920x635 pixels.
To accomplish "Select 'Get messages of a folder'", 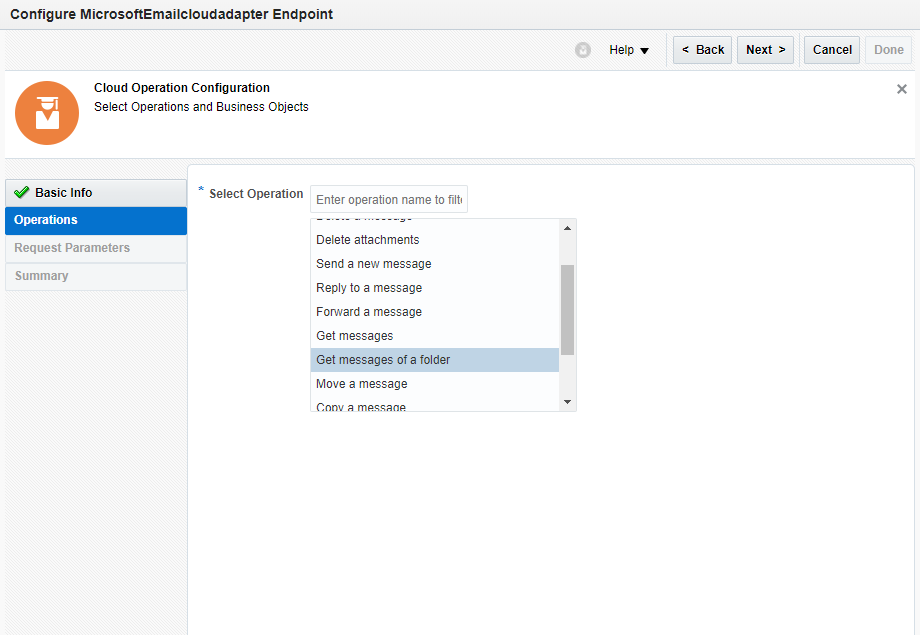I will [x=383, y=360].
